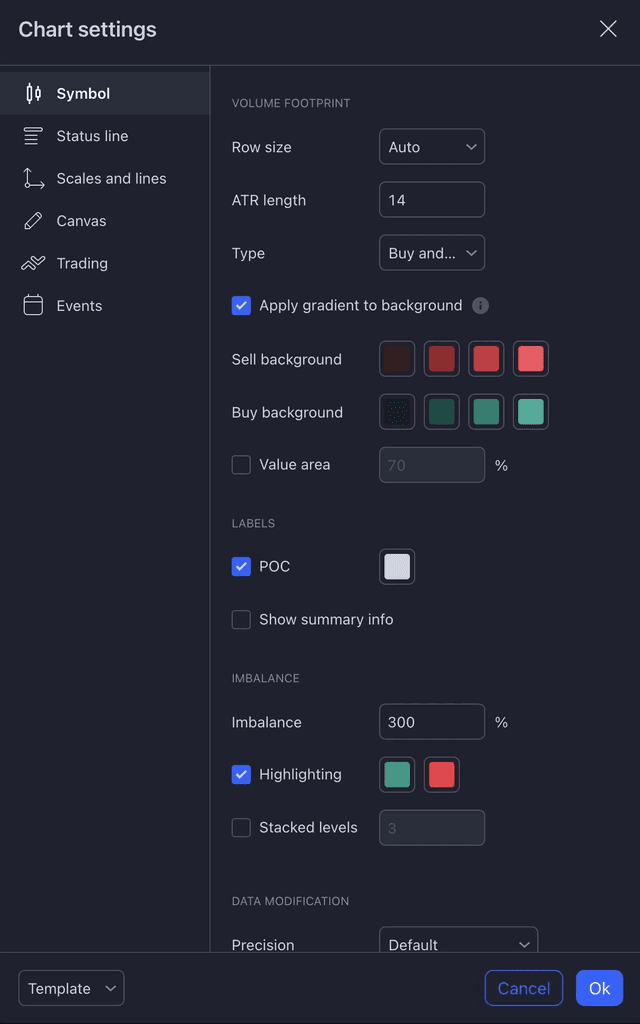Image resolution: width=640 pixels, height=1024 pixels.
Task: Confirm settings with the Ok button
Action: pyautogui.click(x=599, y=988)
